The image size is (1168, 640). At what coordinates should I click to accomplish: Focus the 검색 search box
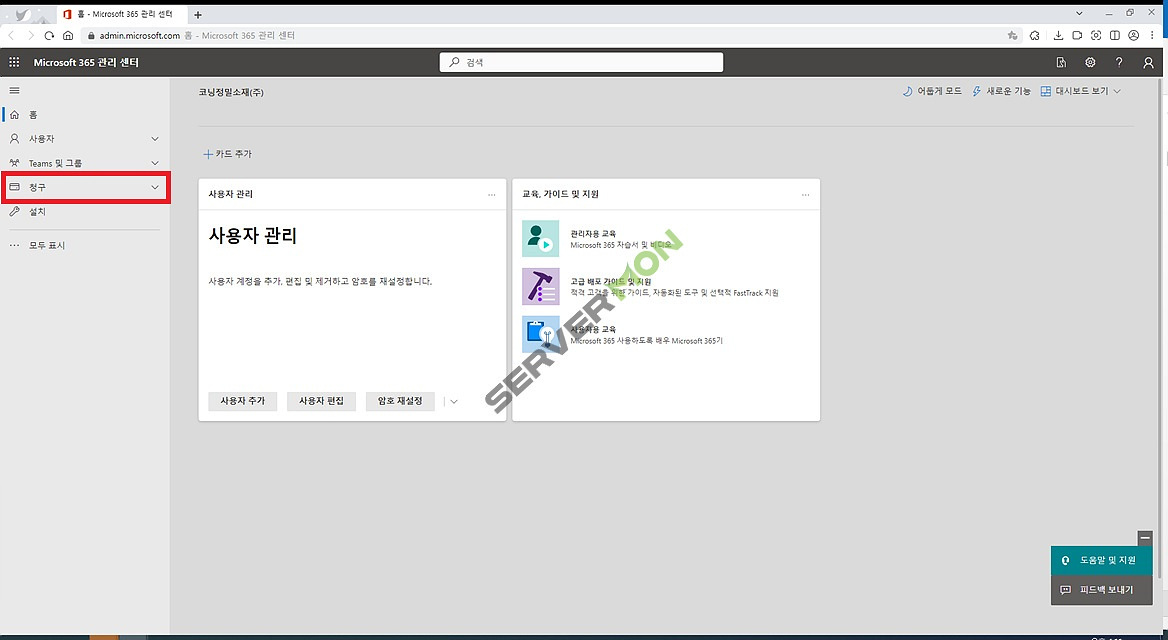[581, 63]
